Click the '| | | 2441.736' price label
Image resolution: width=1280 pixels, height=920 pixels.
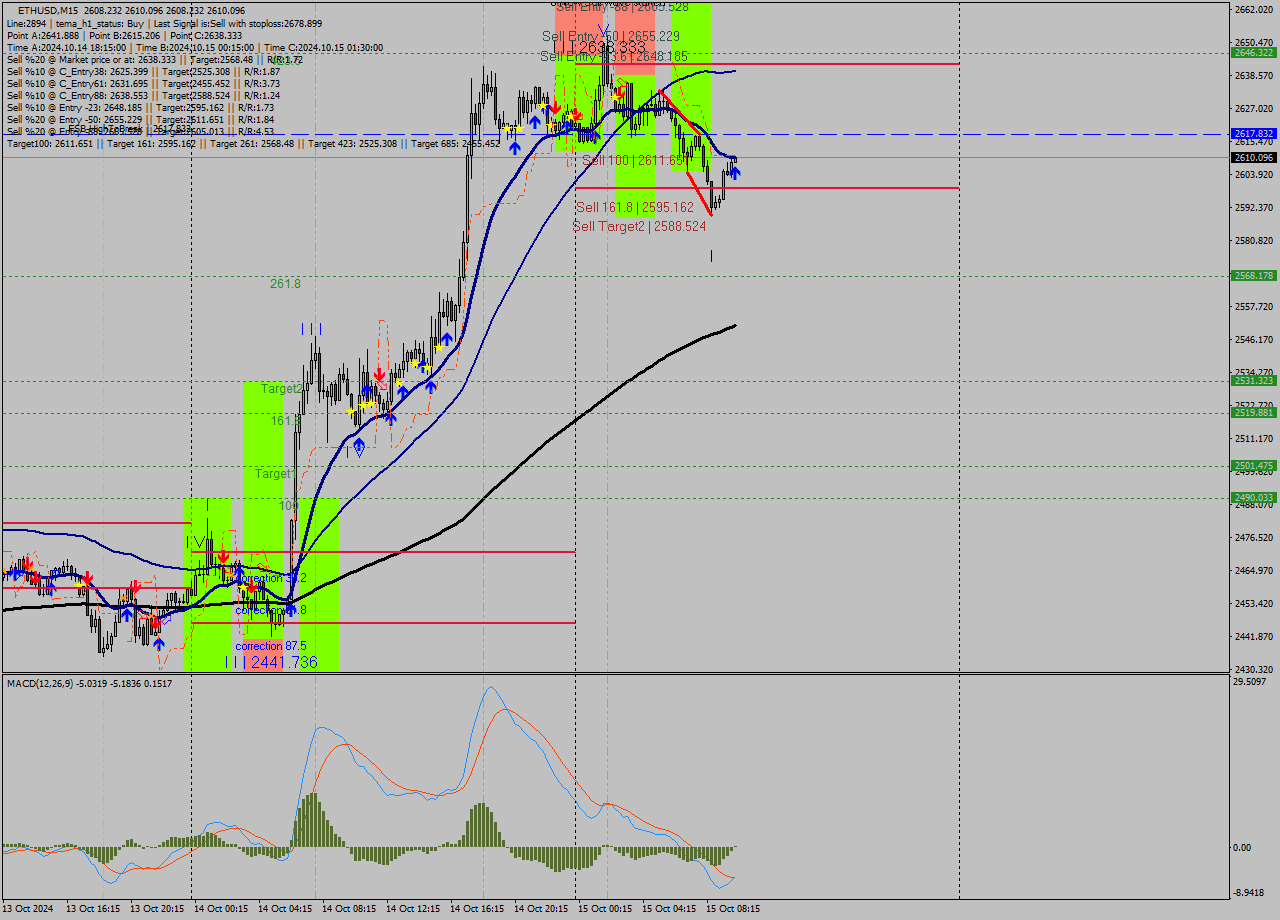[271, 662]
